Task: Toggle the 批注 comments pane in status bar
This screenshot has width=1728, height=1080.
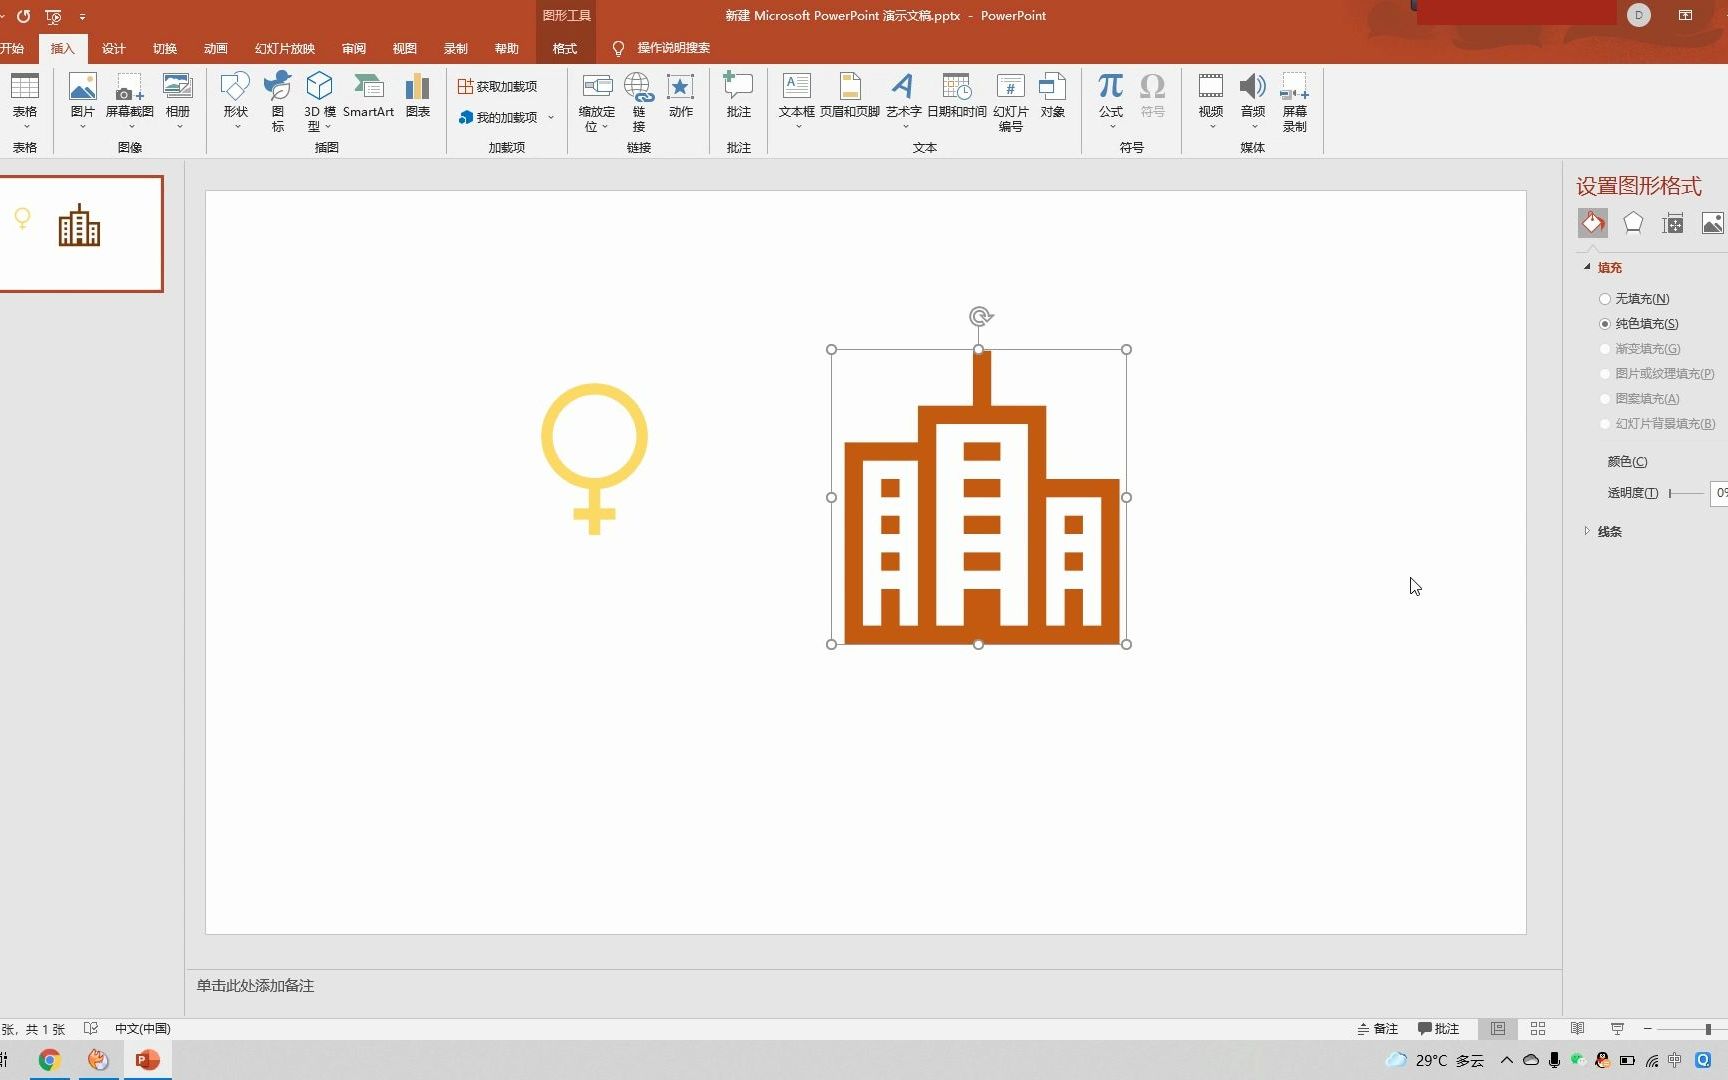Action: click(x=1438, y=1029)
